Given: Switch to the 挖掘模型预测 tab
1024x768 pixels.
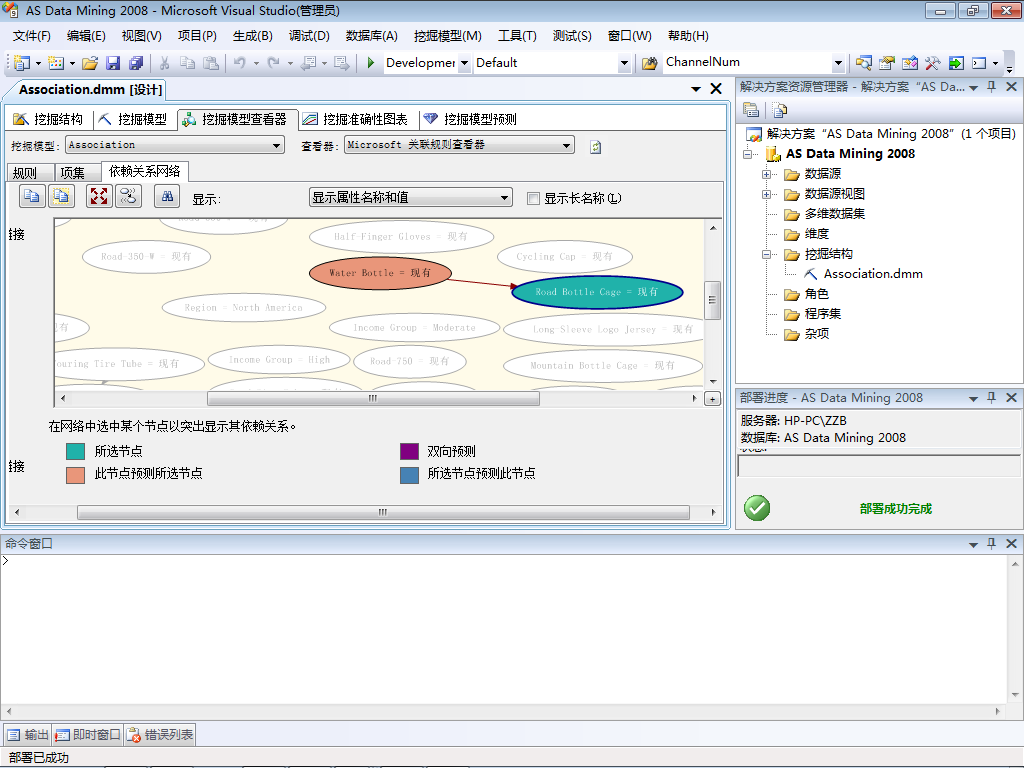Looking at the screenshot, I should 470,119.
